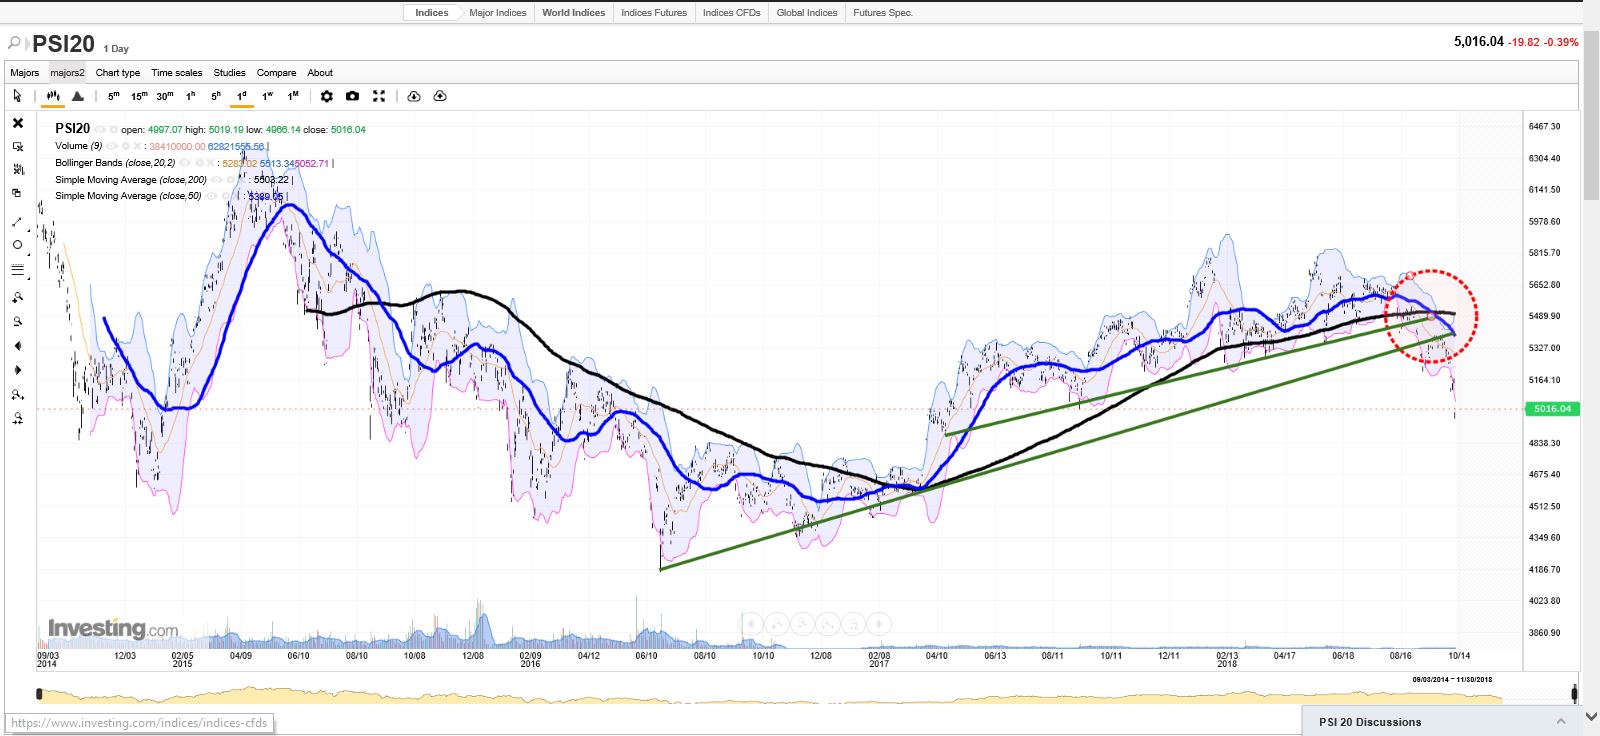Open settings for Volume indicator

point(127,146)
